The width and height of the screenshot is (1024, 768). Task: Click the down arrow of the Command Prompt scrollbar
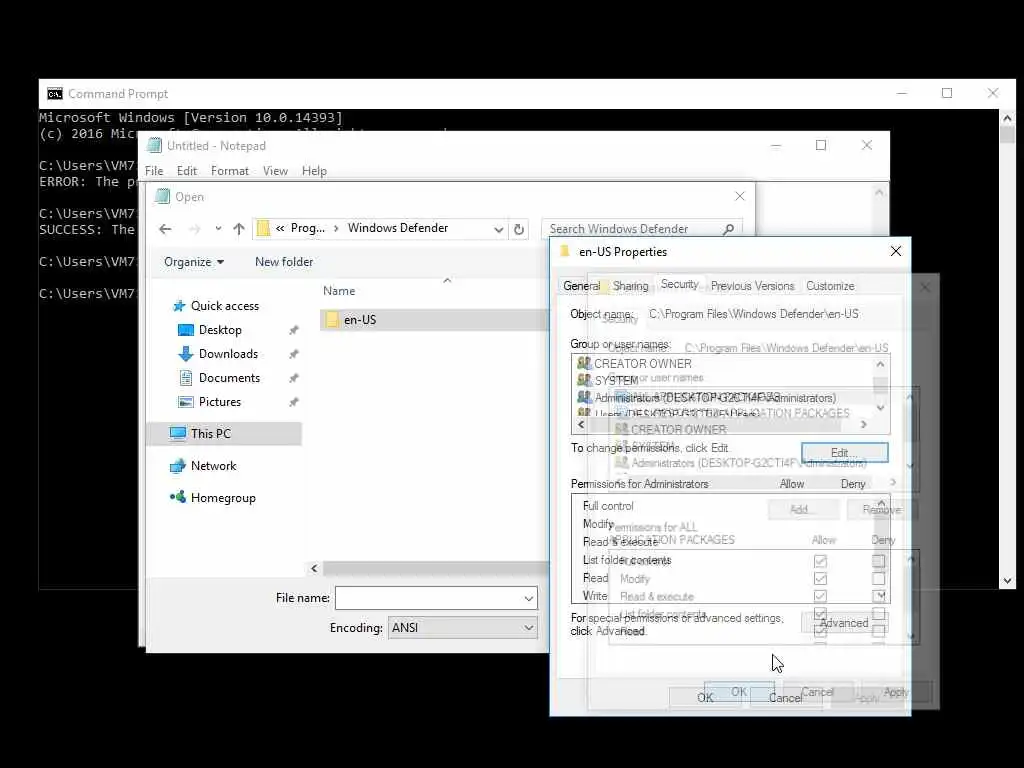pyautogui.click(x=1007, y=581)
